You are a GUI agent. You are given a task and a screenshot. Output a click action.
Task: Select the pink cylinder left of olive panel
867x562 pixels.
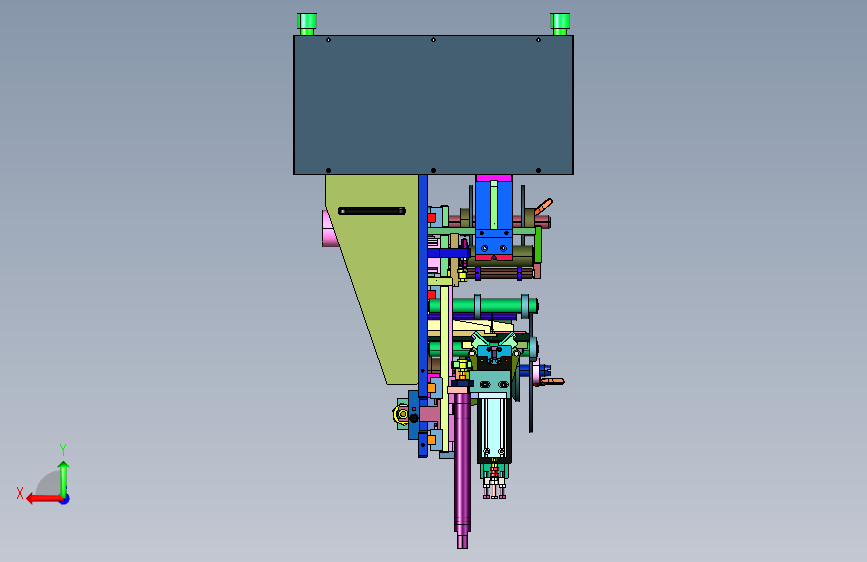(x=330, y=228)
